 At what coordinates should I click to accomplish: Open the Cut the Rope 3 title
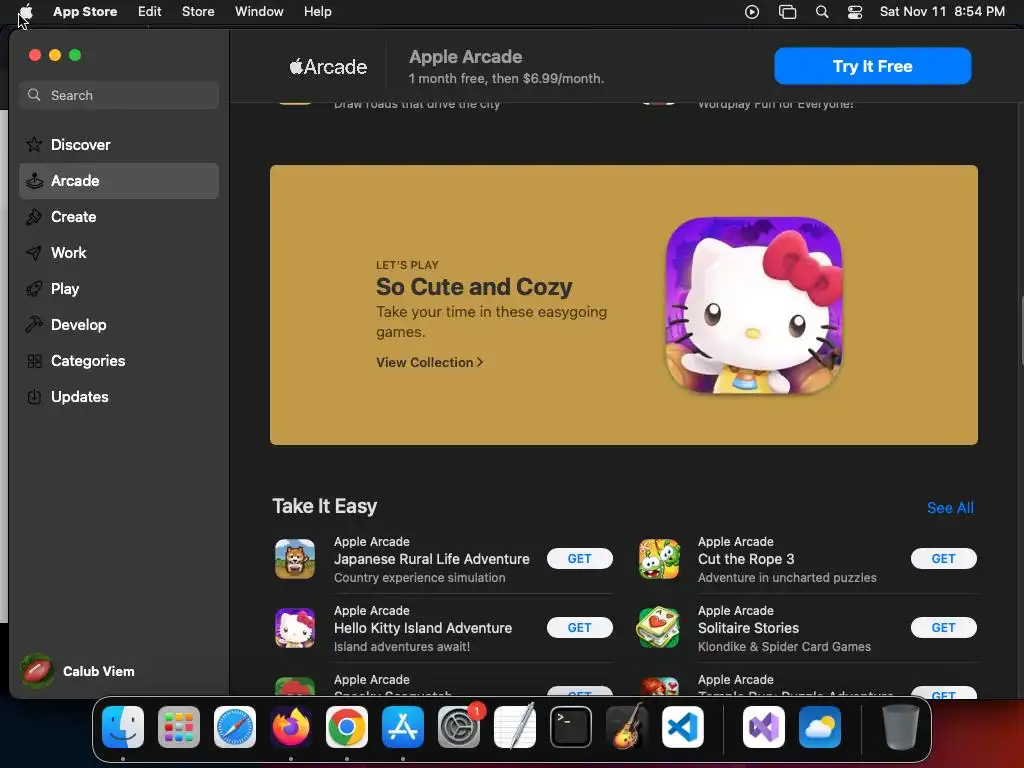[746, 559]
